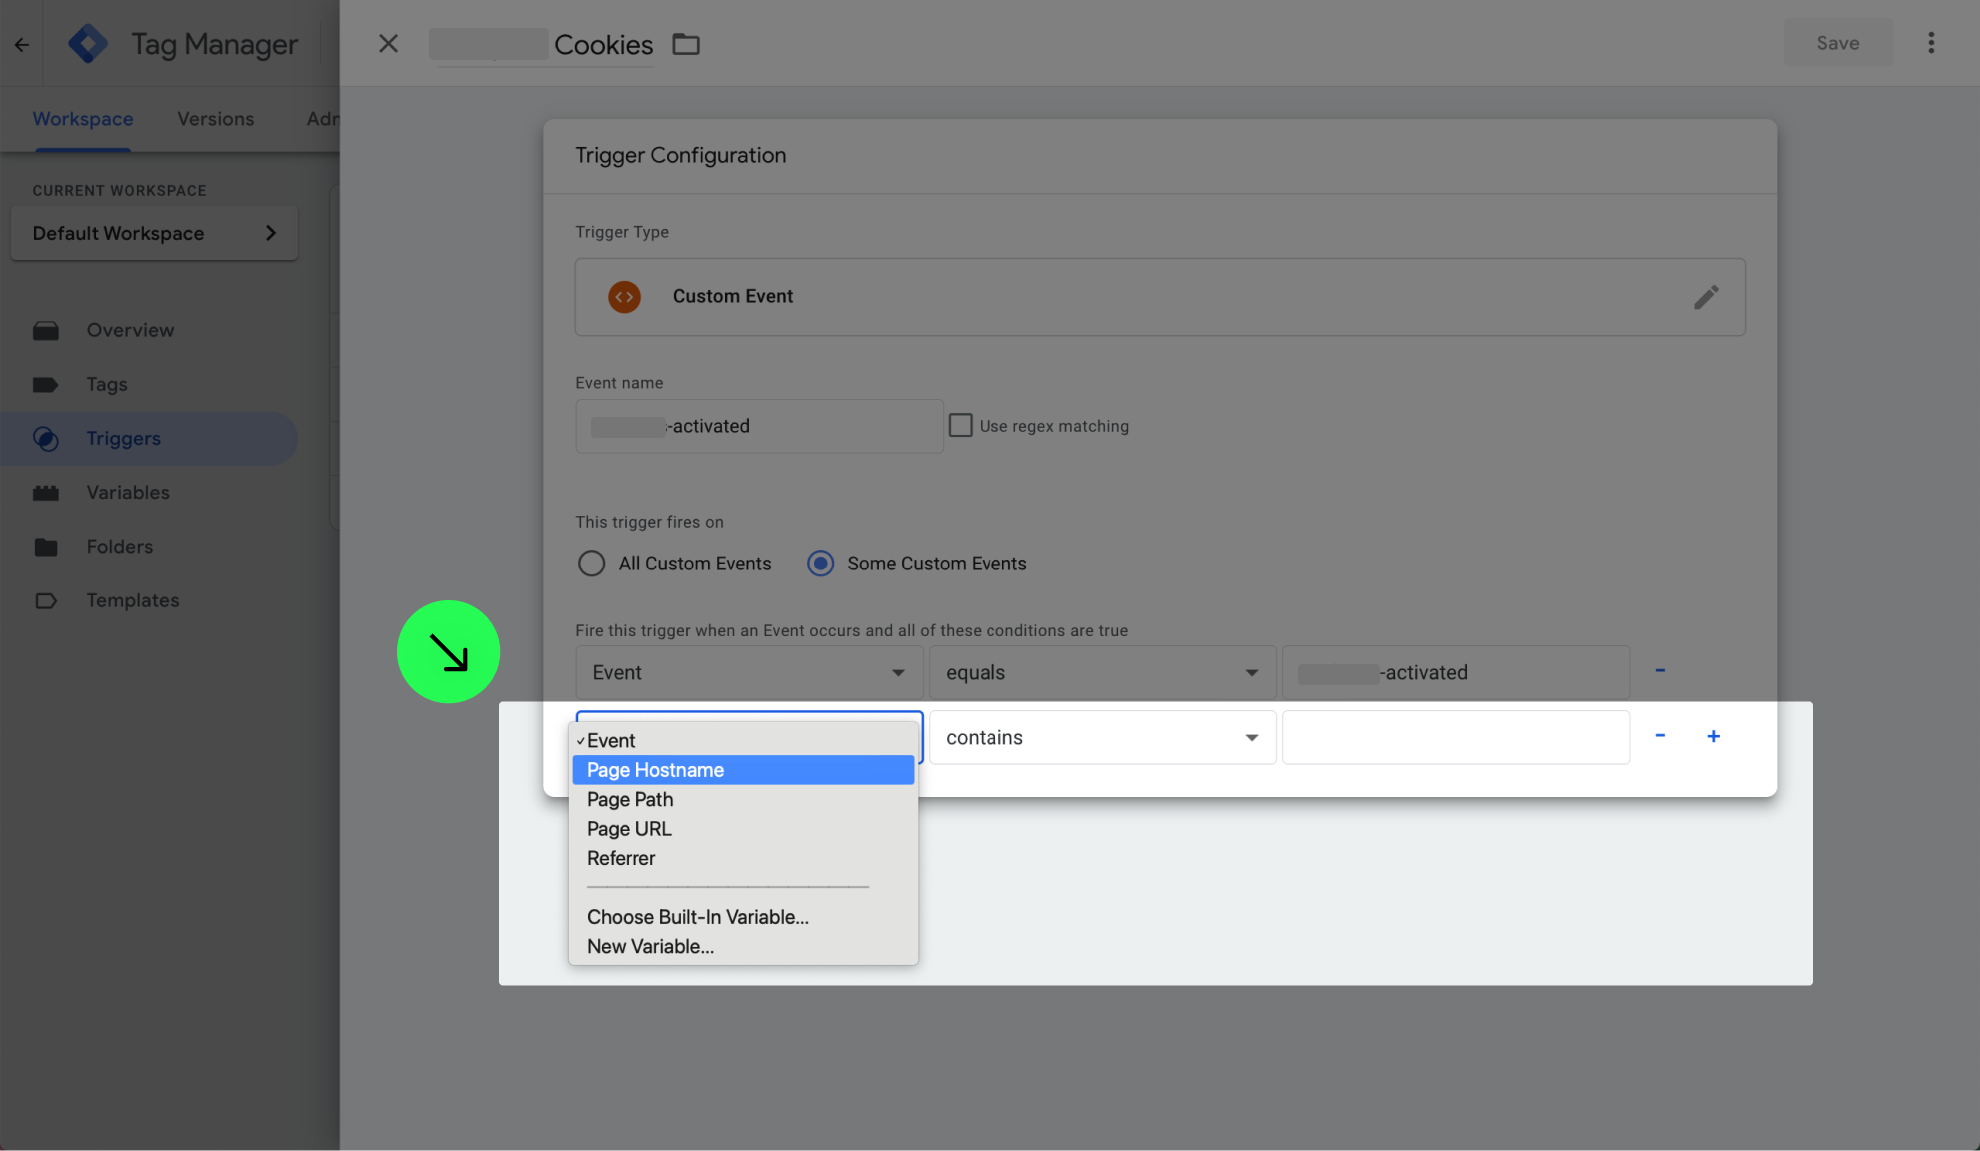Open the Event variable dropdown in first condition
Viewport: 1980px width, 1151px height.
click(749, 672)
